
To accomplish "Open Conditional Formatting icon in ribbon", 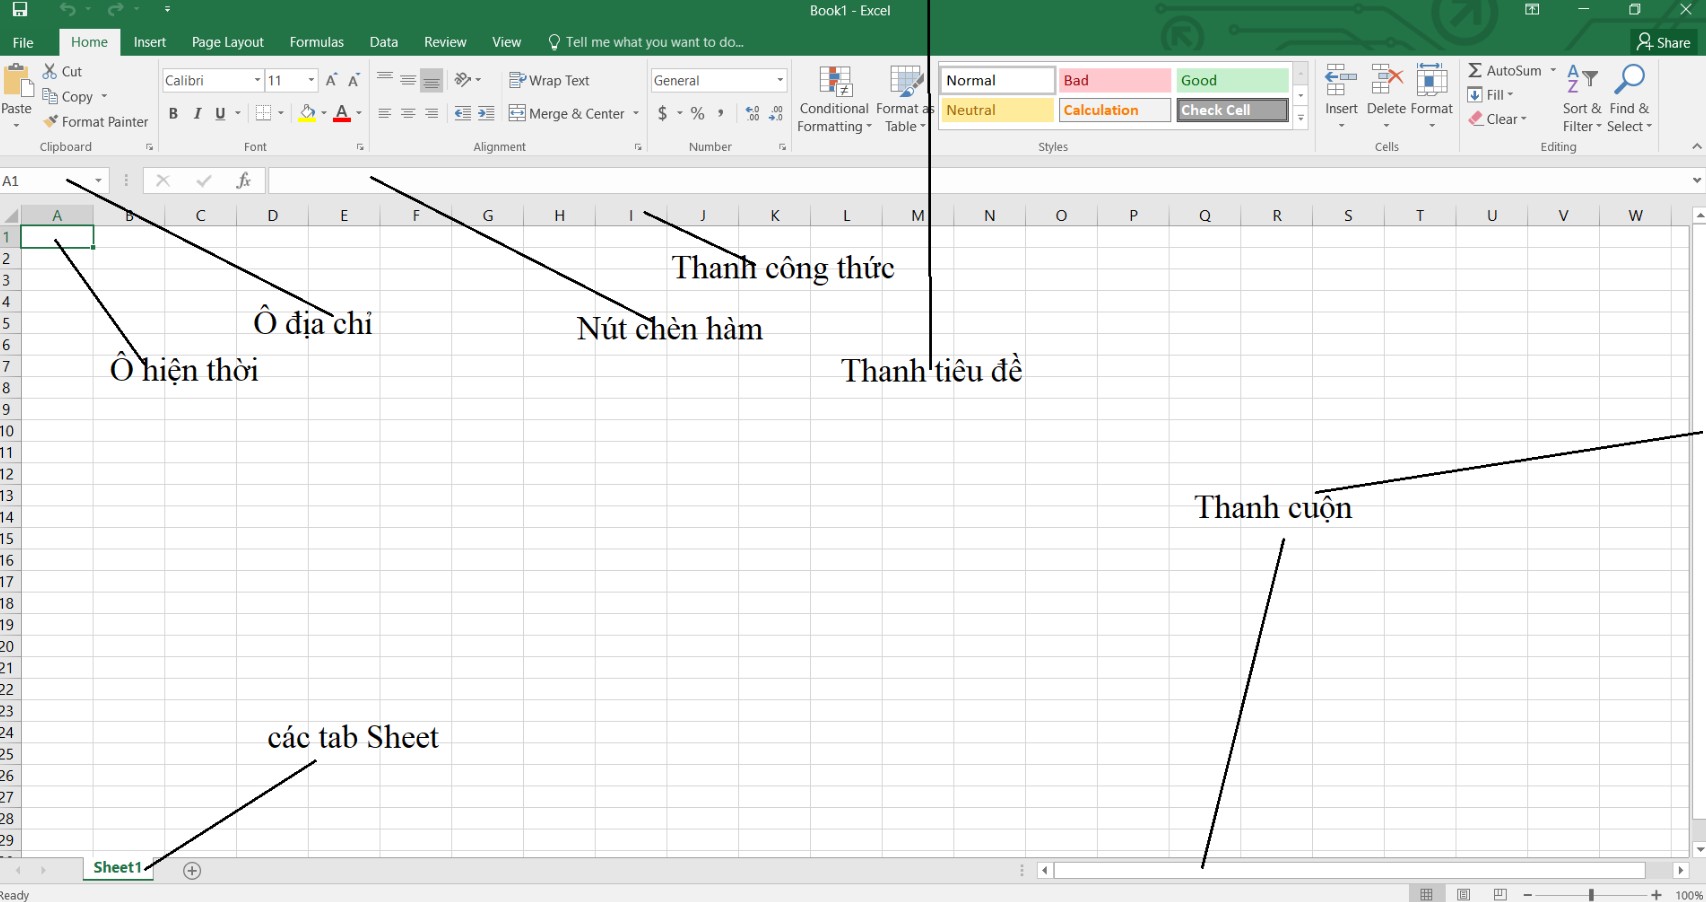I will pos(835,82).
